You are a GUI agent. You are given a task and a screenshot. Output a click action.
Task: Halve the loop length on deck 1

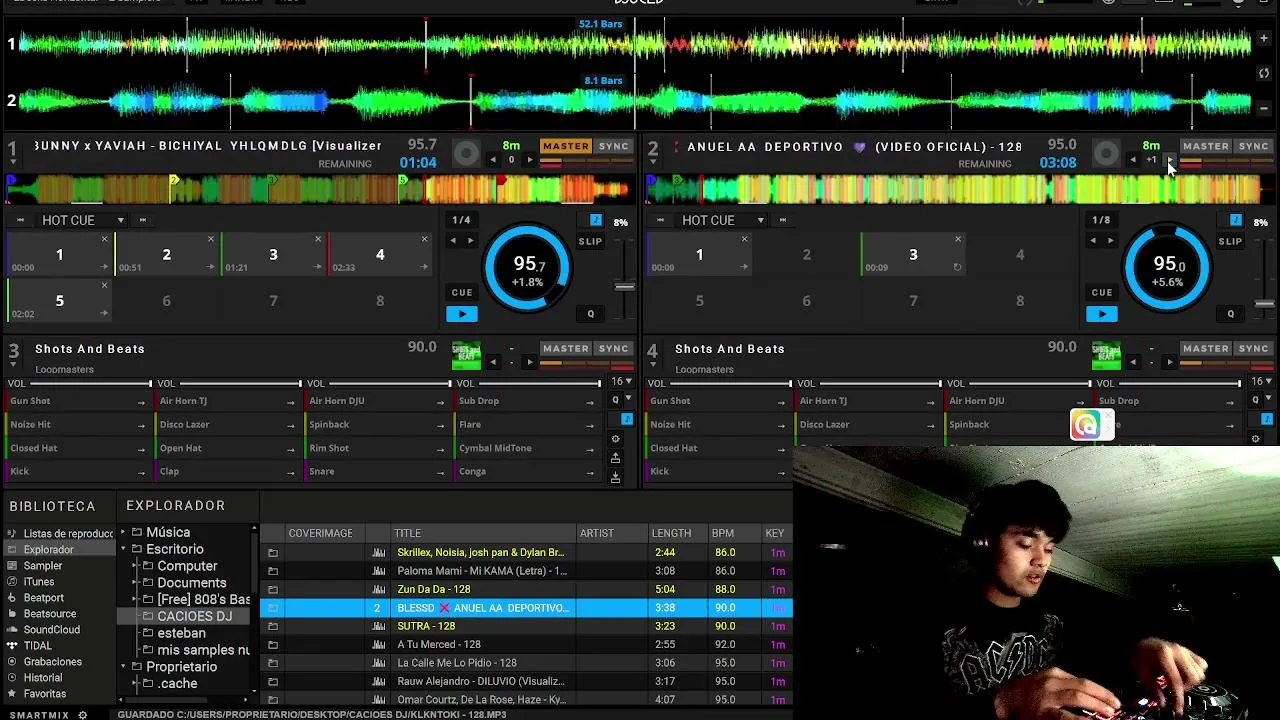pyautogui.click(x=453, y=241)
